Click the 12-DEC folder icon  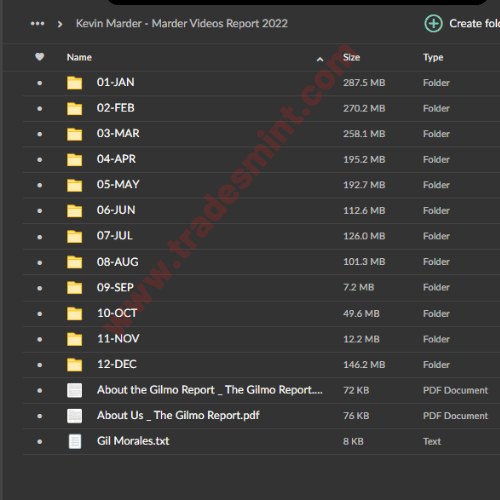point(74,365)
